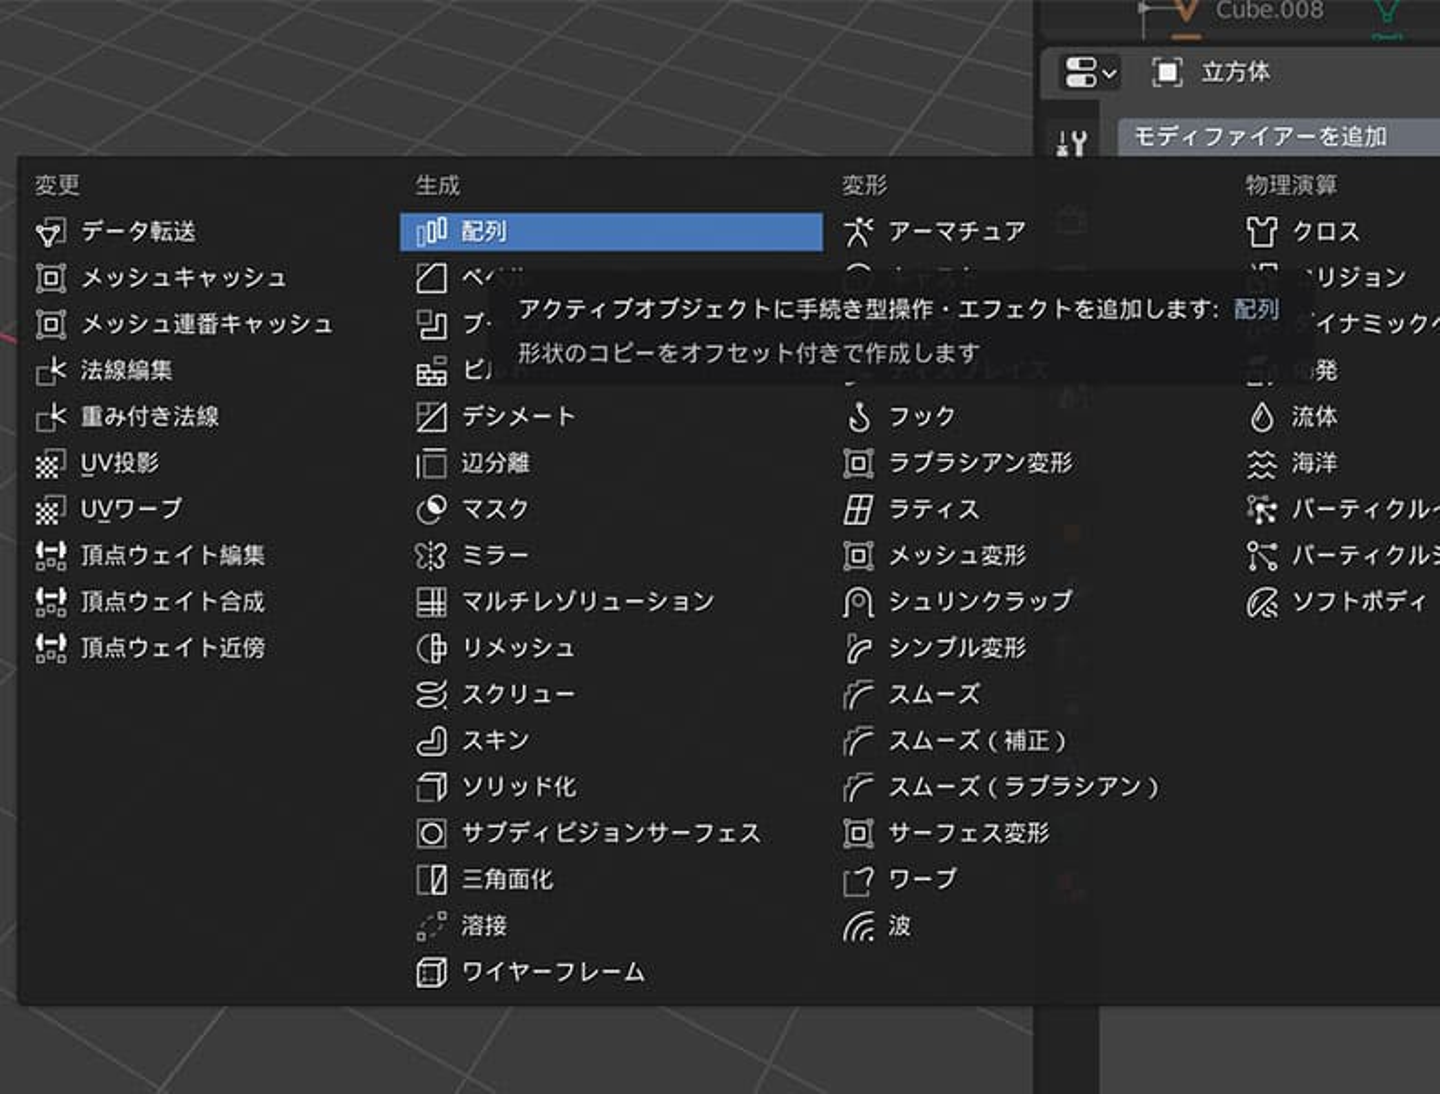Viewport: 1440px width, 1094px height.
Task: Choose the シュリンクラップ modifier
Action: tap(980, 601)
